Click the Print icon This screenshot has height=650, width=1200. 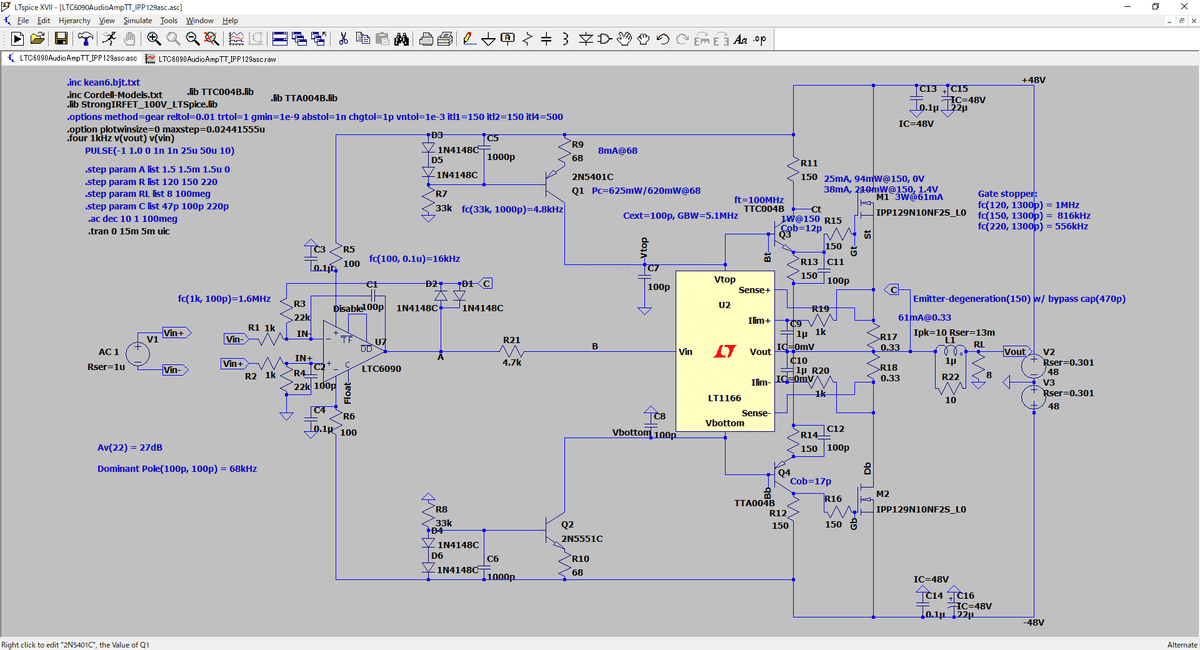click(425, 38)
